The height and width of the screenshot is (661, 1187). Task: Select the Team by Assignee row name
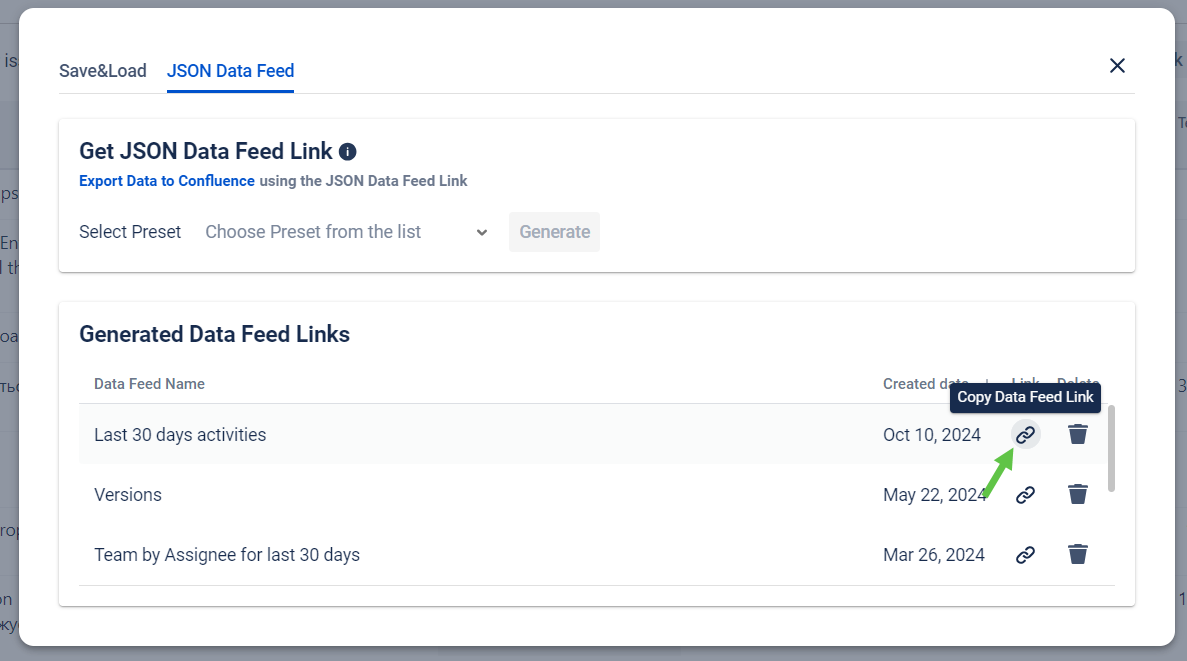tap(227, 555)
